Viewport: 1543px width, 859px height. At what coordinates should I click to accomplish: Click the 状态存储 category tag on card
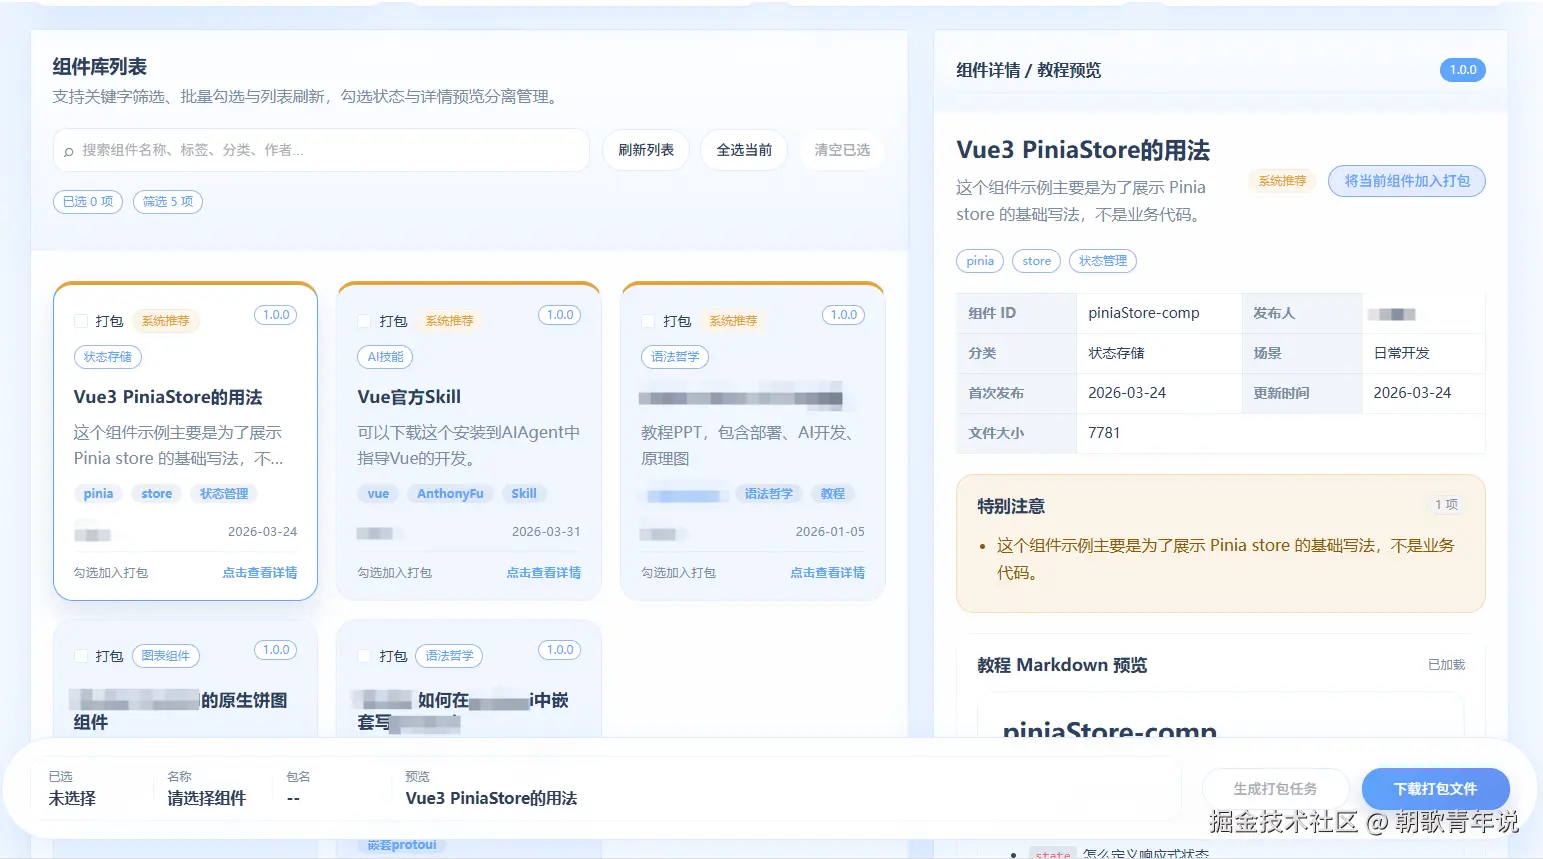tap(108, 357)
